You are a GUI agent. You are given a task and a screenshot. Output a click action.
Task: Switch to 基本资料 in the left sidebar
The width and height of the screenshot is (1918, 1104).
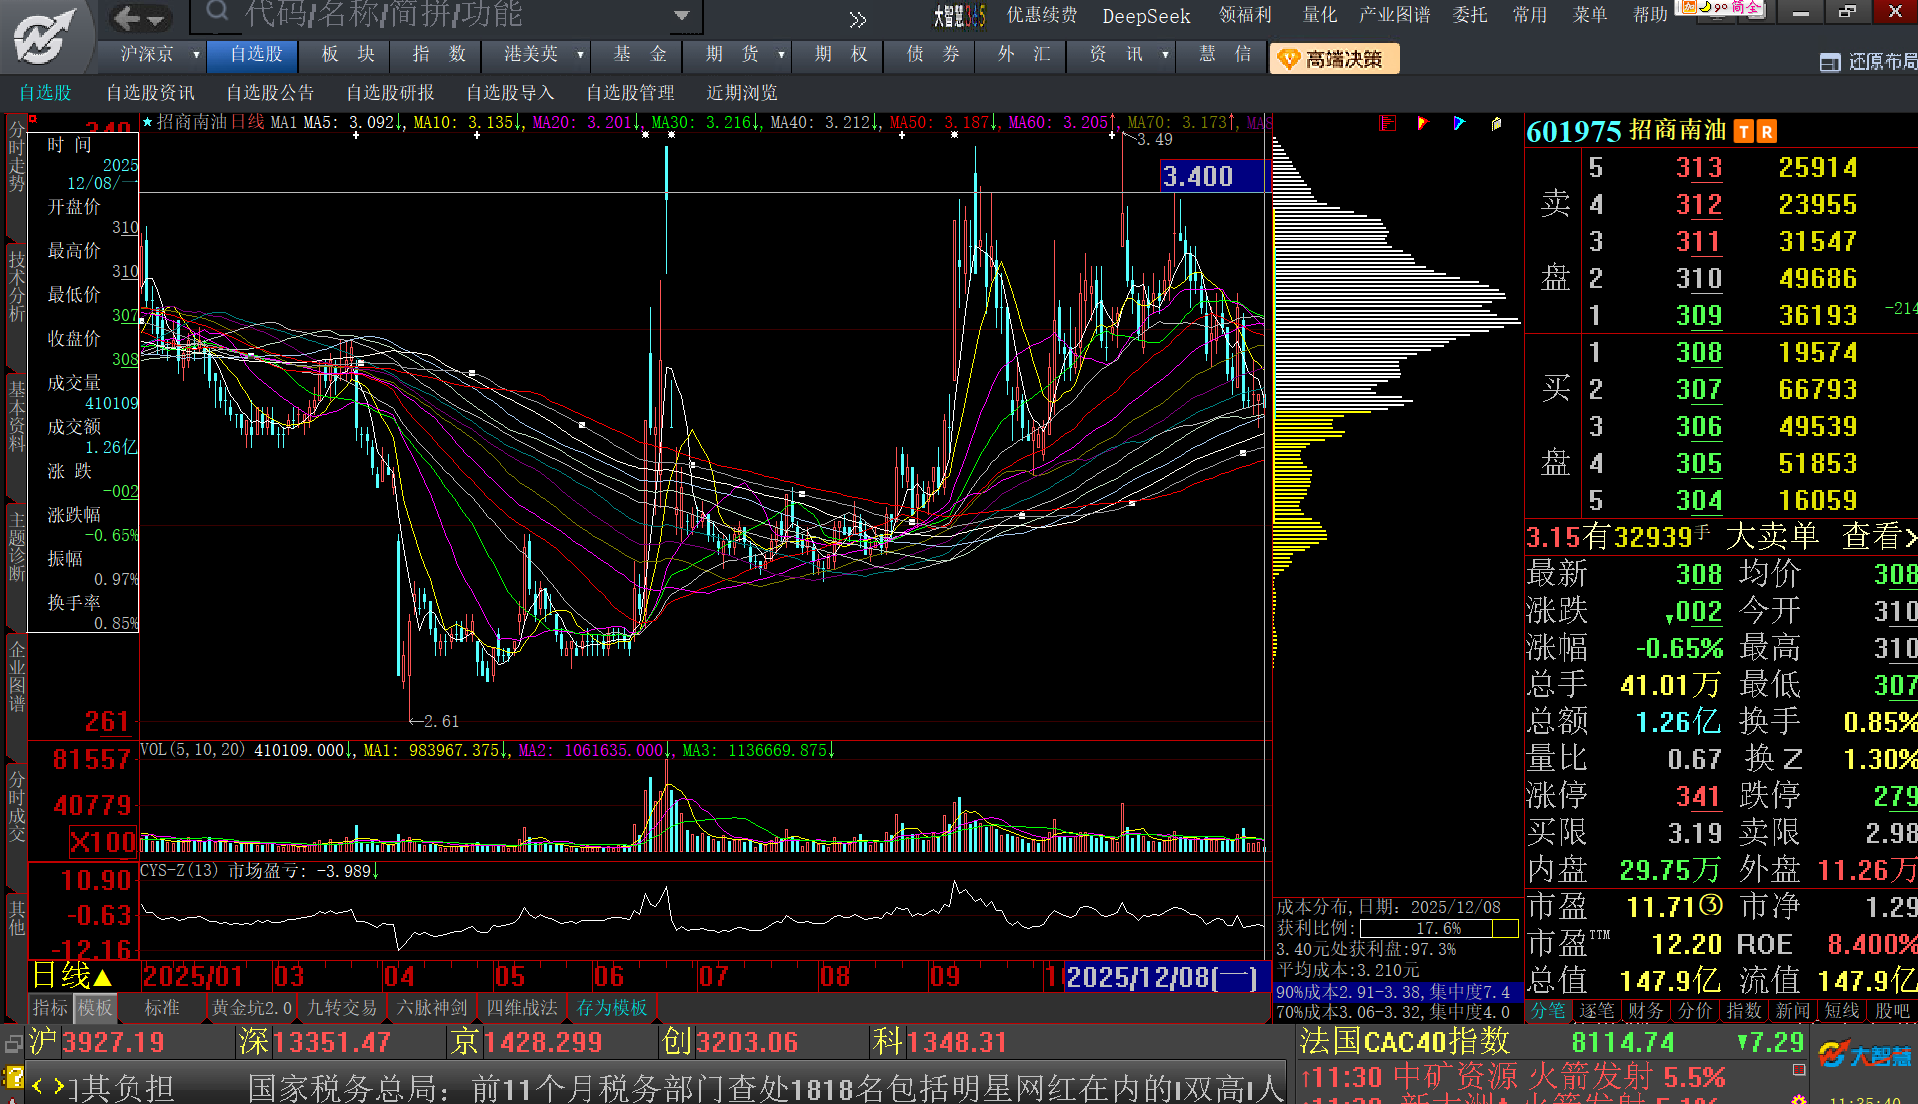[x=16, y=415]
